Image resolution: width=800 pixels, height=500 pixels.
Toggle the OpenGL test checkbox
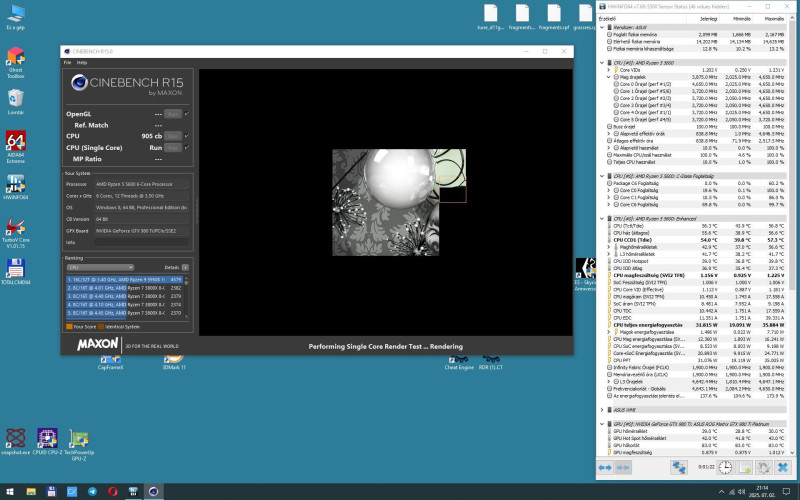[x=187, y=114]
